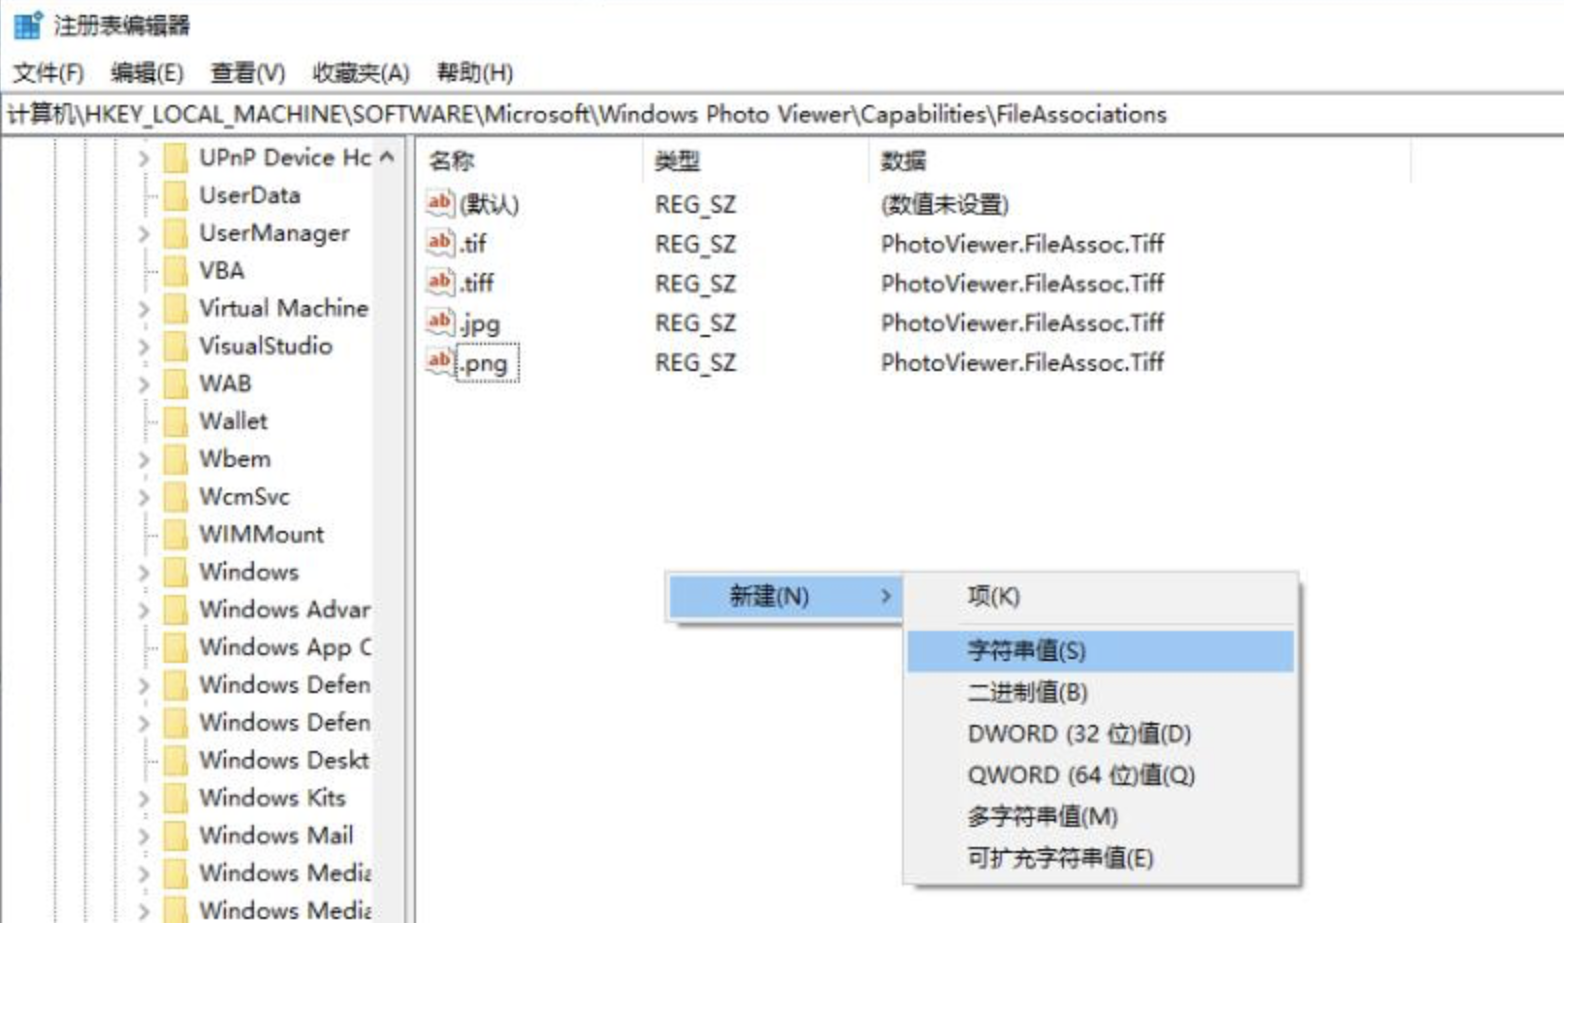Select the Windows Defen tree item above Windows Deskt
Image resolution: width=1580 pixels, height=1022 pixels.
click(x=284, y=722)
